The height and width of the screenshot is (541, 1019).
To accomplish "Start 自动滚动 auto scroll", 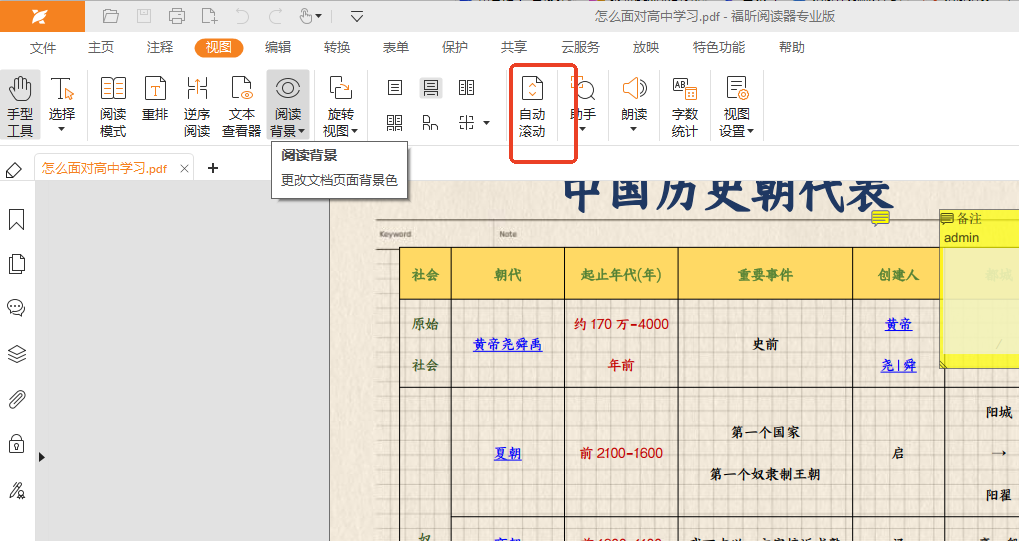I will coord(532,105).
